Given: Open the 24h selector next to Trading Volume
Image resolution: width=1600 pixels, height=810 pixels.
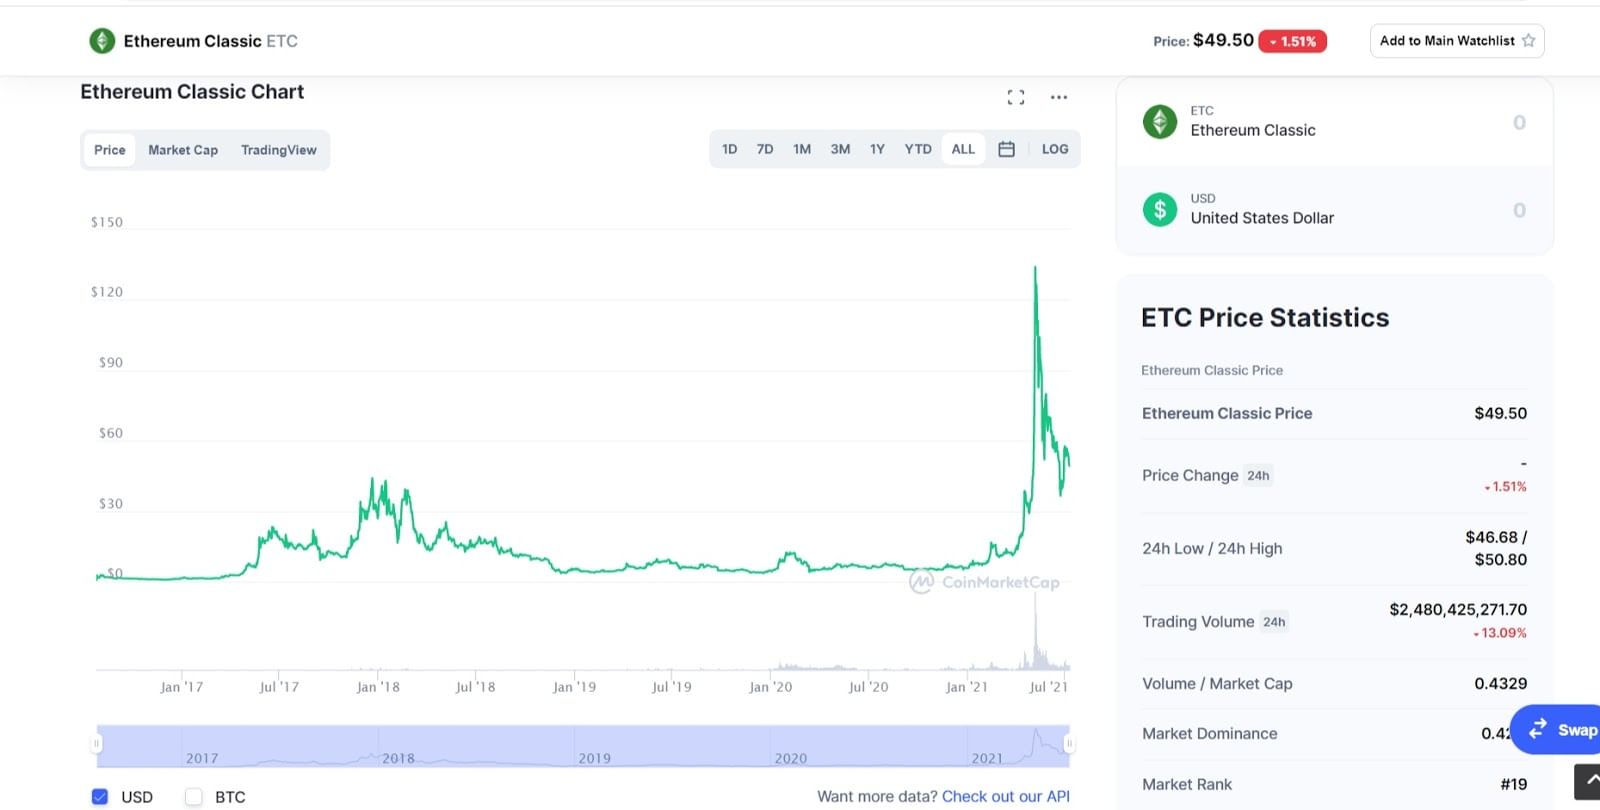Looking at the screenshot, I should (1274, 621).
